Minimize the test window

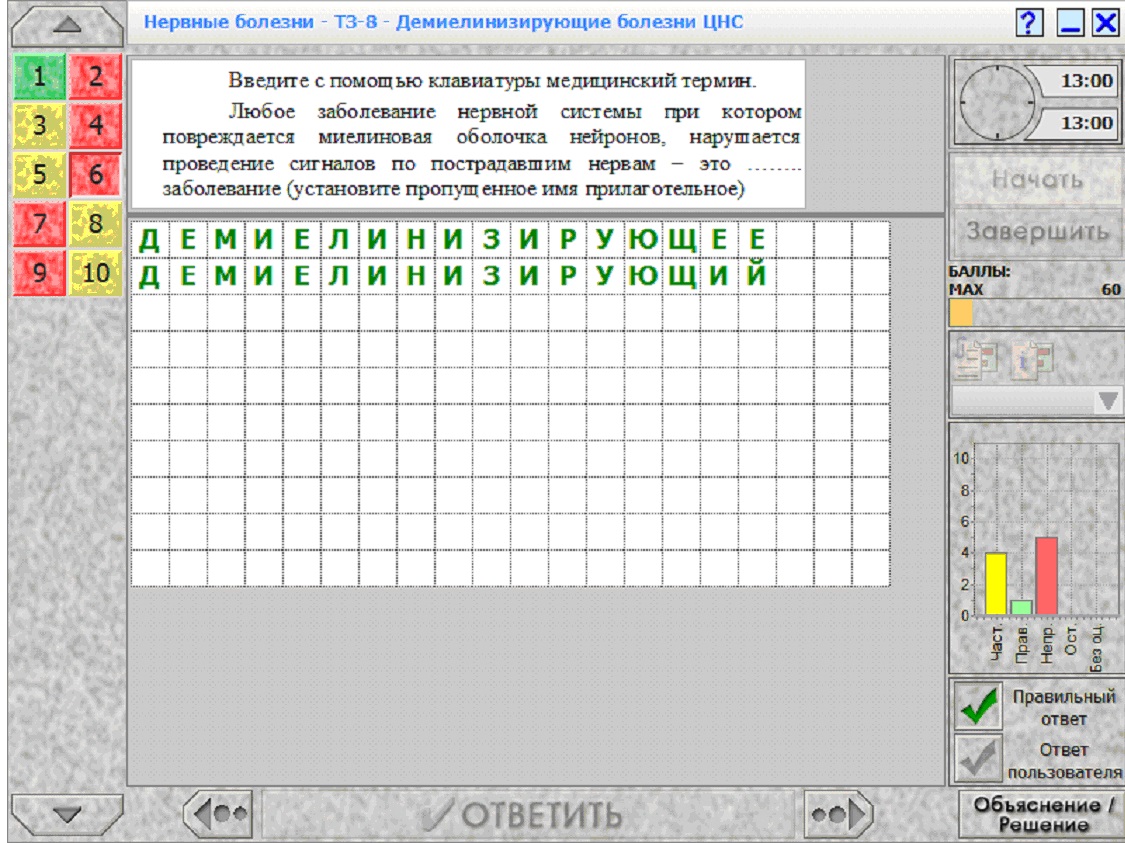coord(1070,22)
